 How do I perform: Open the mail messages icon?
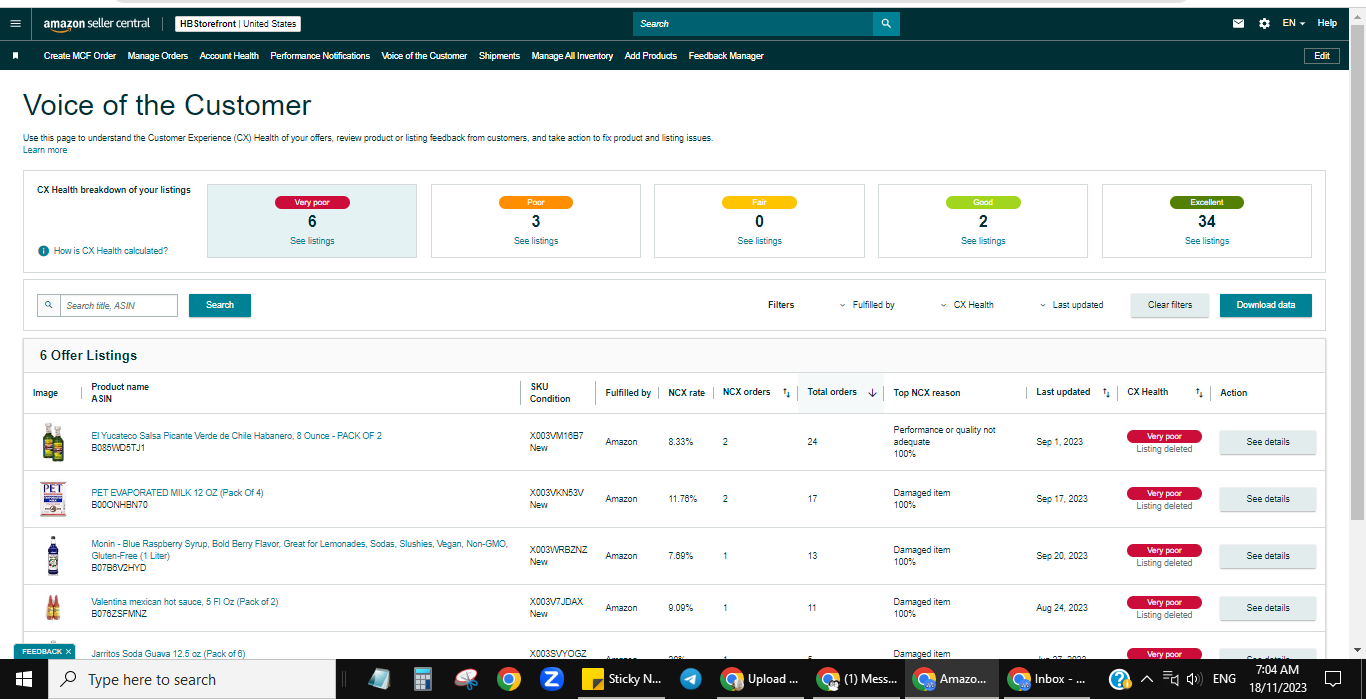pyautogui.click(x=1239, y=23)
